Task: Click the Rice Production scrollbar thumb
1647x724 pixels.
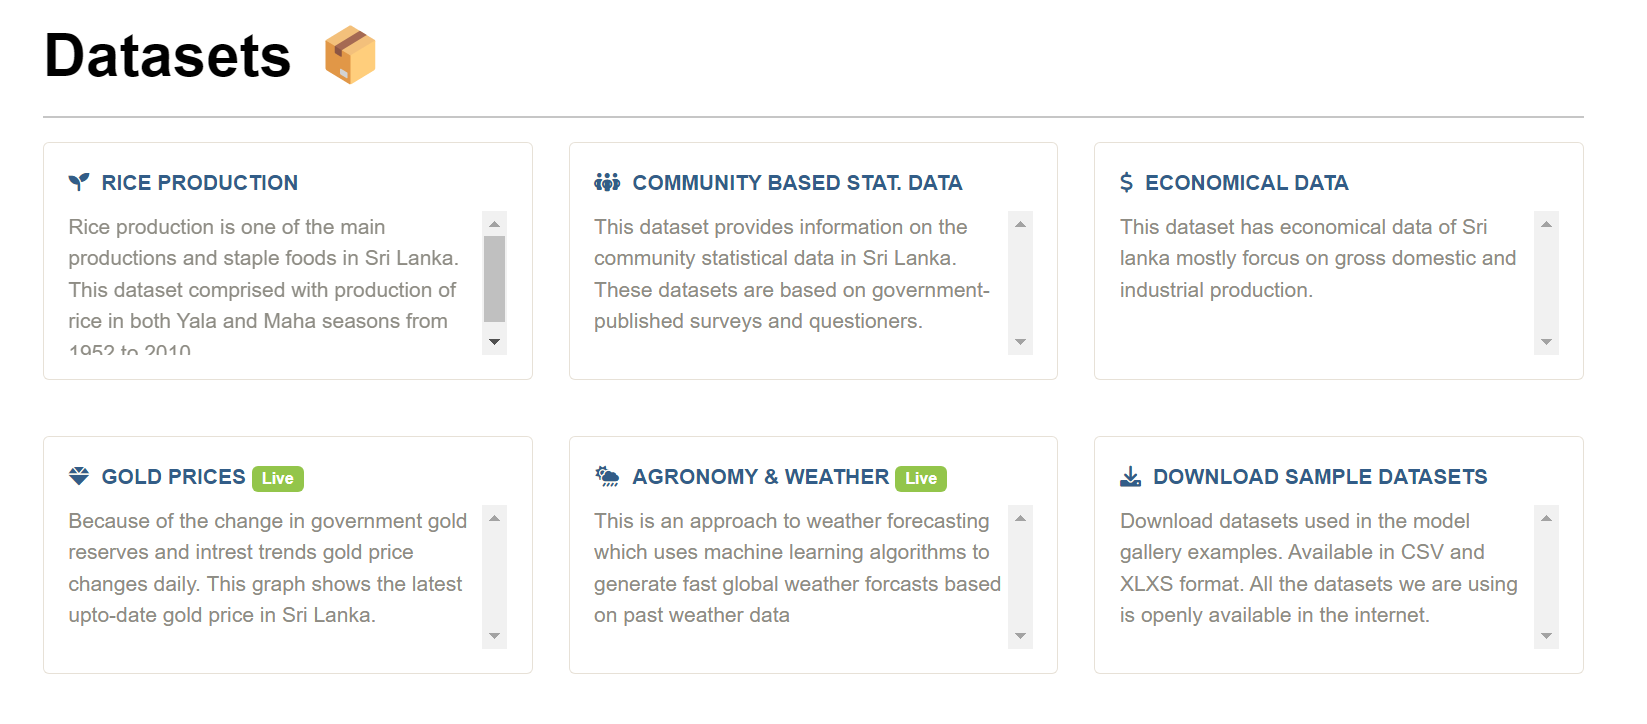Action: (494, 279)
